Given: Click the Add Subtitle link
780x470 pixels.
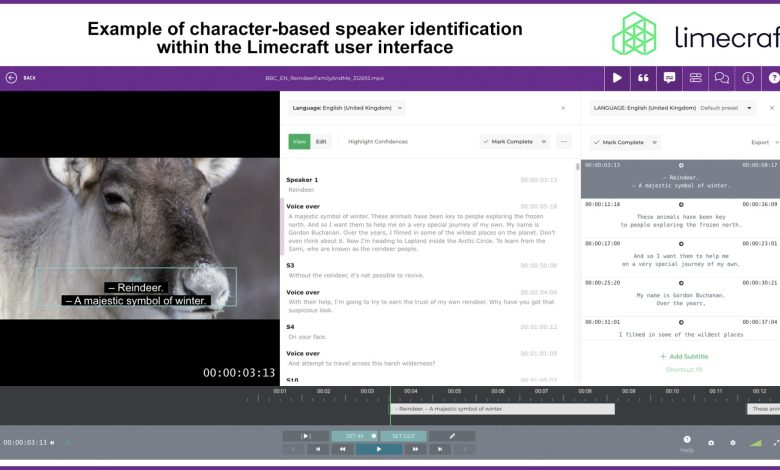Looking at the screenshot, I should 683,356.
